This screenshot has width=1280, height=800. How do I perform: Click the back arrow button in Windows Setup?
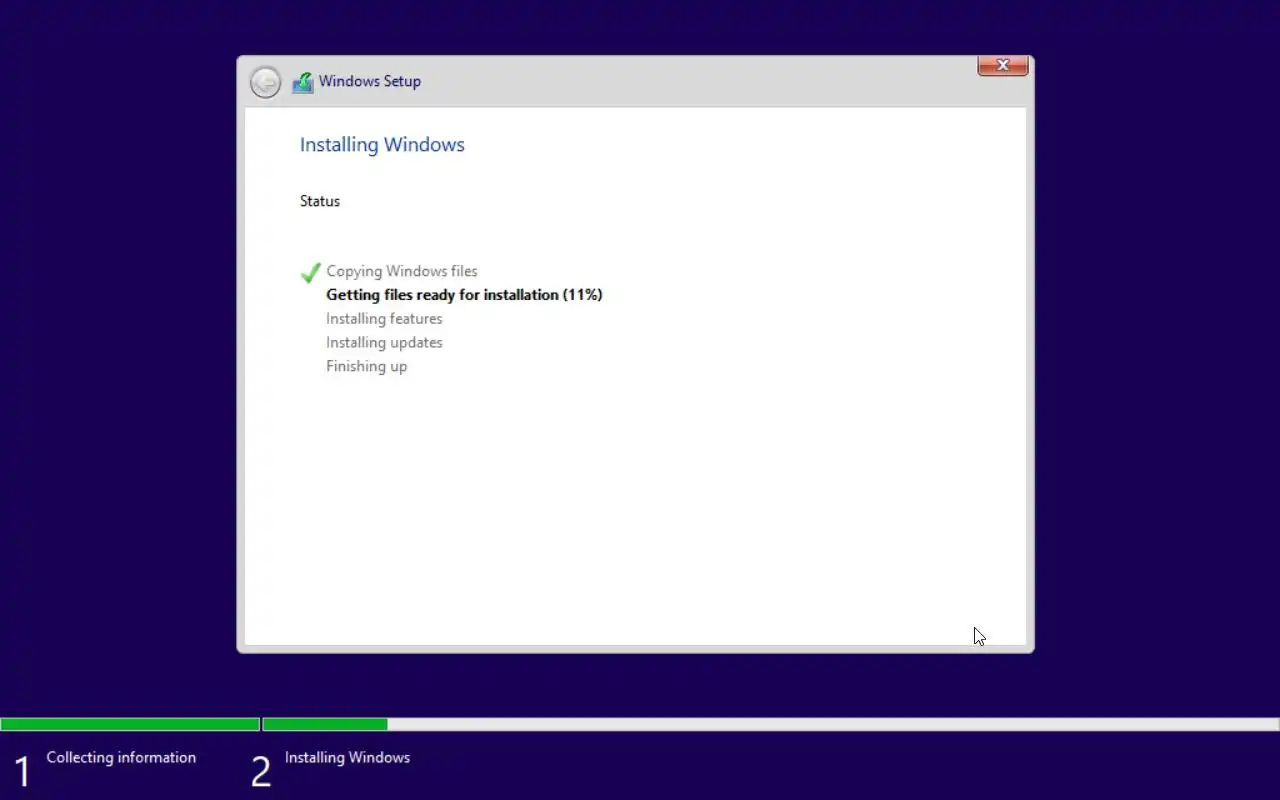coord(265,82)
